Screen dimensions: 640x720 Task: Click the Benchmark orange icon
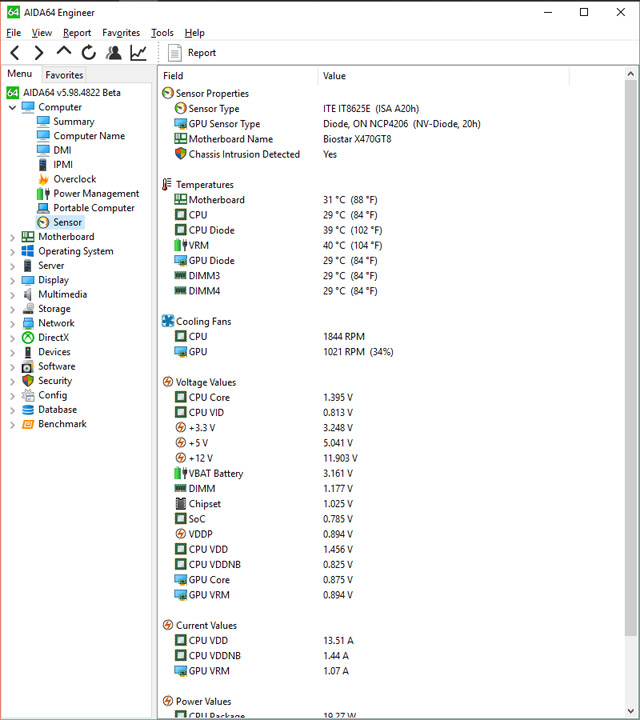pos(28,424)
